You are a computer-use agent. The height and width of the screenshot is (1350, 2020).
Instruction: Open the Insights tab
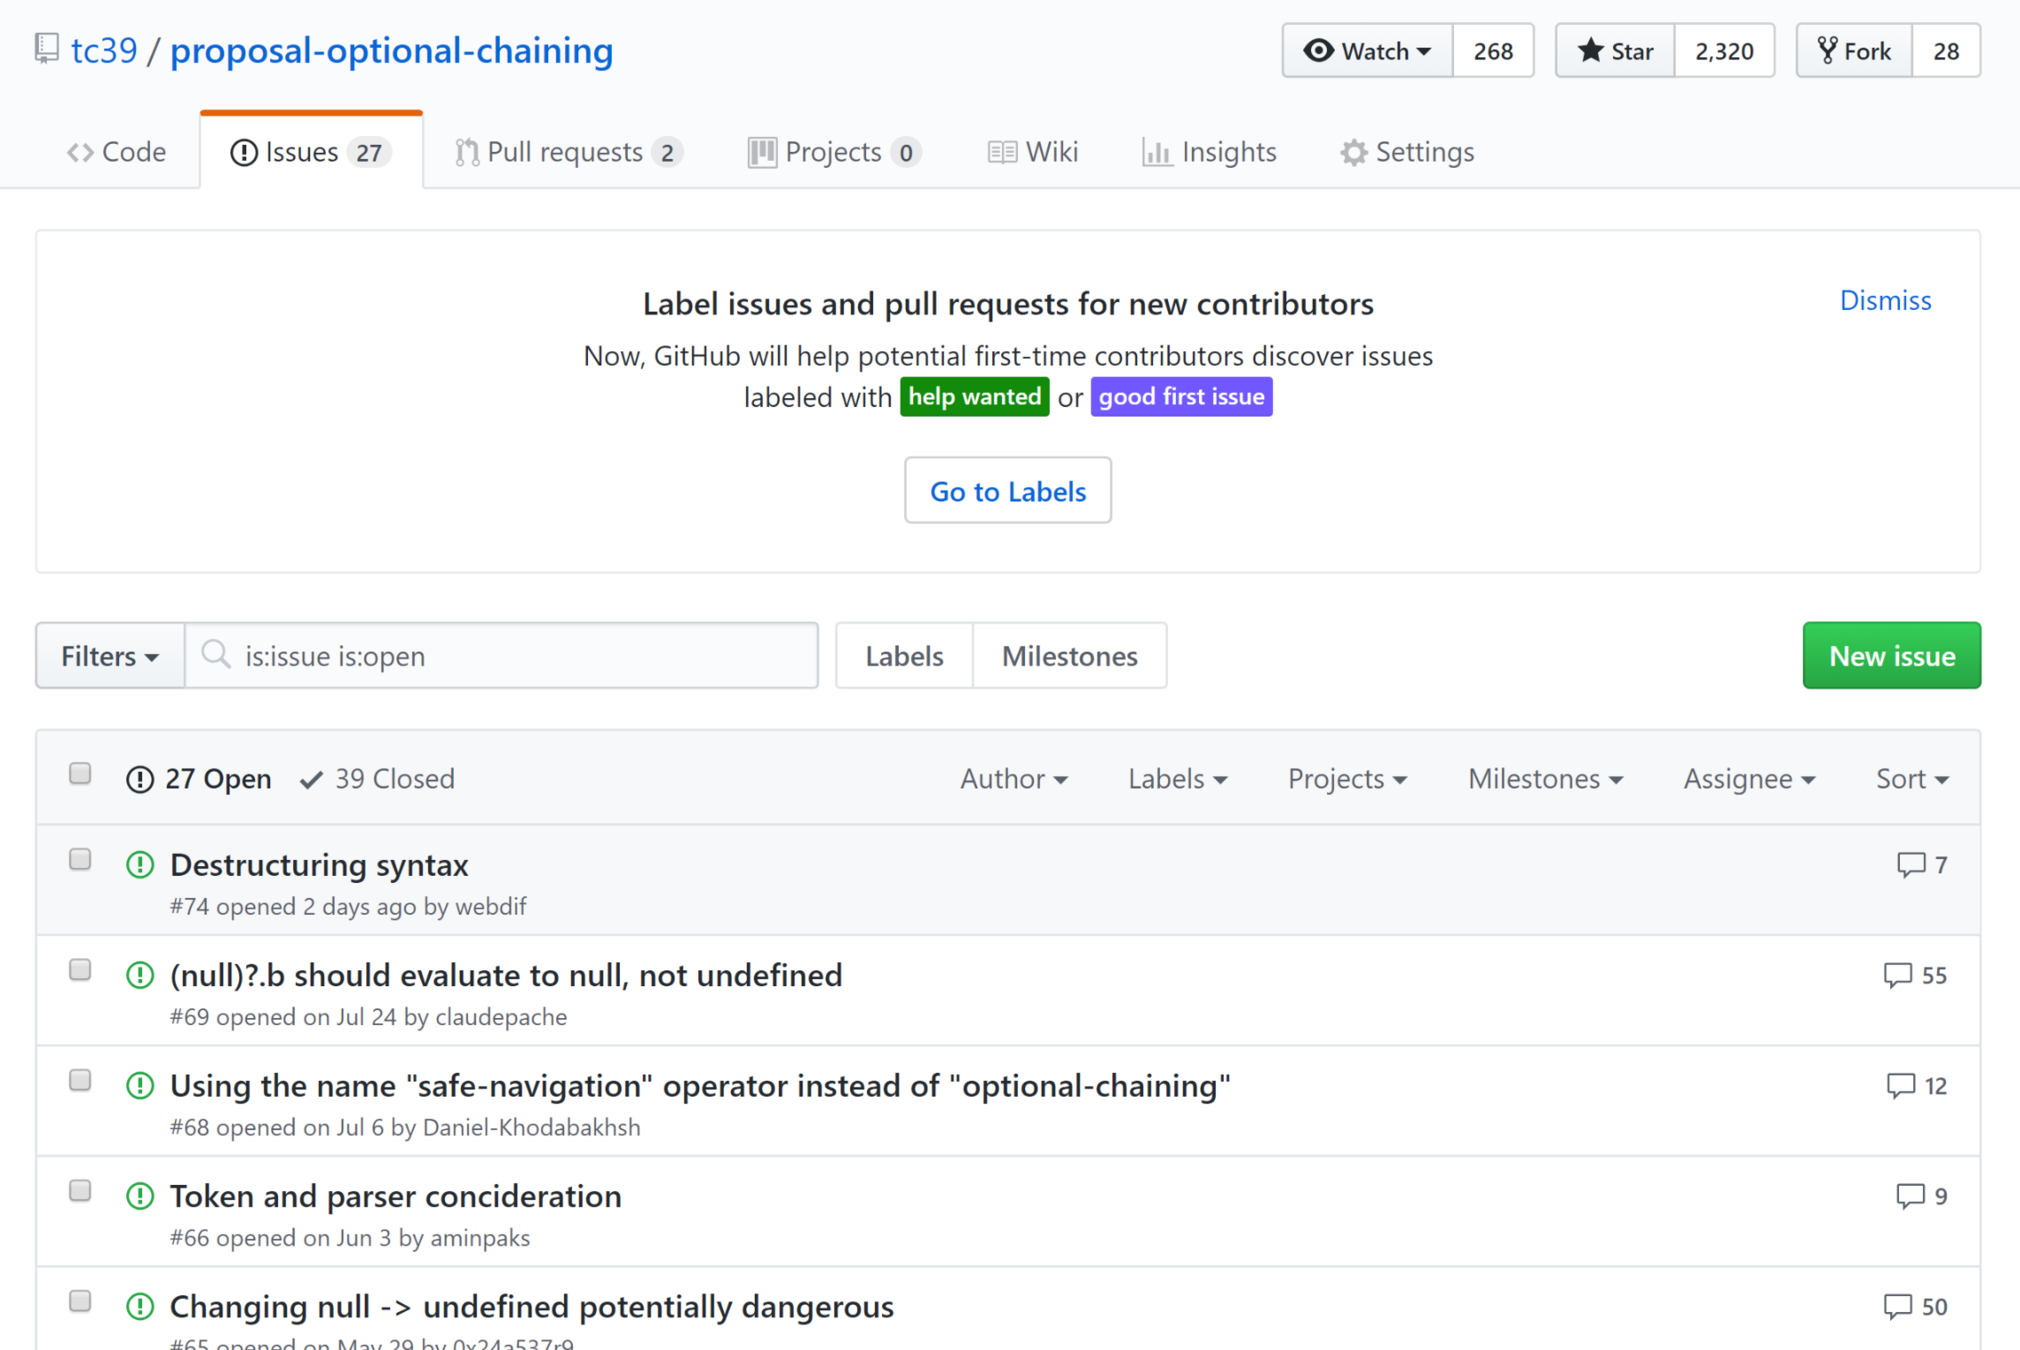click(x=1209, y=152)
